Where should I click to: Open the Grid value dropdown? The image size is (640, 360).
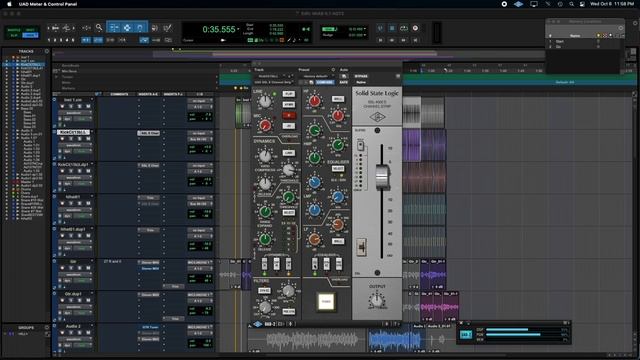click(x=364, y=29)
